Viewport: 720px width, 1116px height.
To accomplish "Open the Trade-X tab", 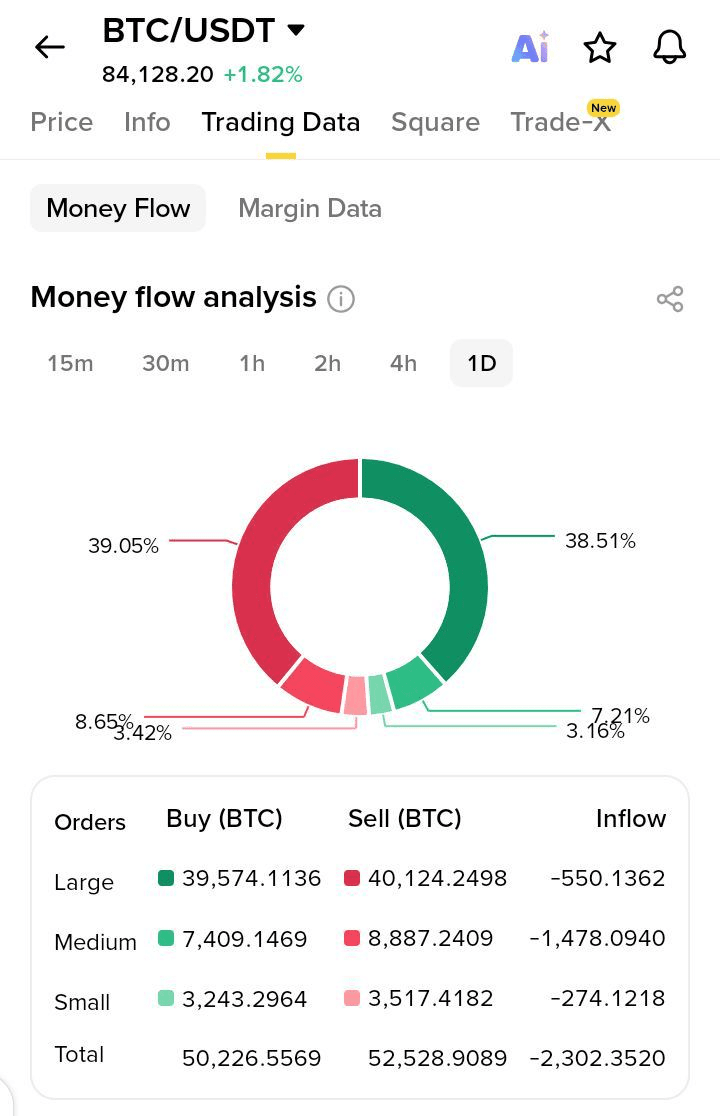I will coord(560,122).
